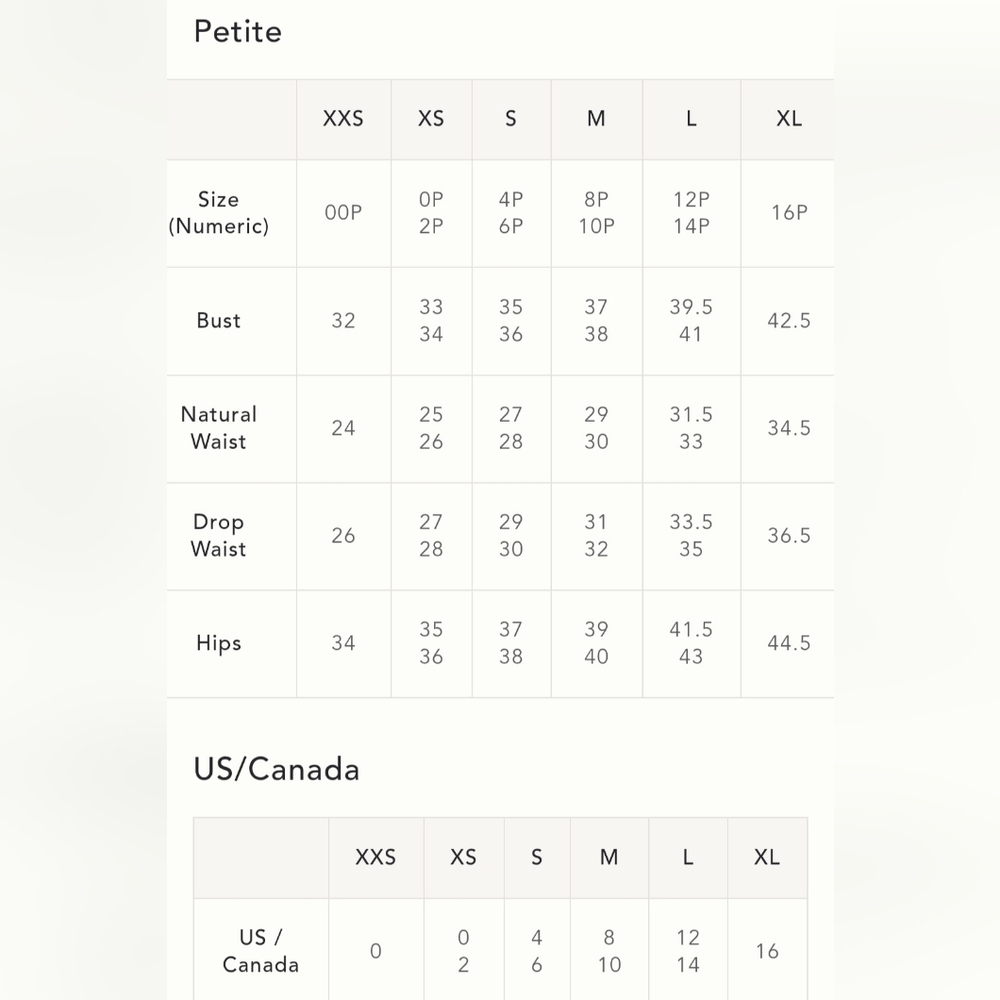Image resolution: width=1000 pixels, height=1000 pixels.
Task: Click the US/Canada section heading
Action: click(x=276, y=769)
